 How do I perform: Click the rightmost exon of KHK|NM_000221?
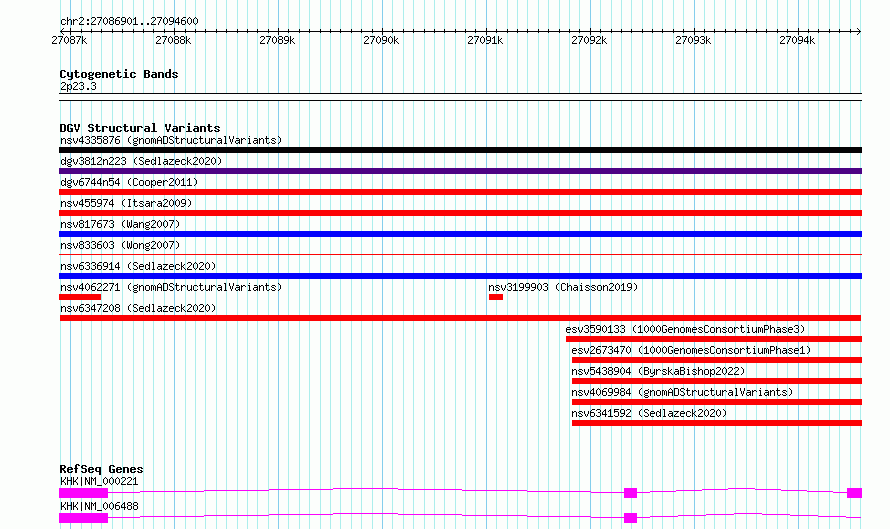[854, 493]
